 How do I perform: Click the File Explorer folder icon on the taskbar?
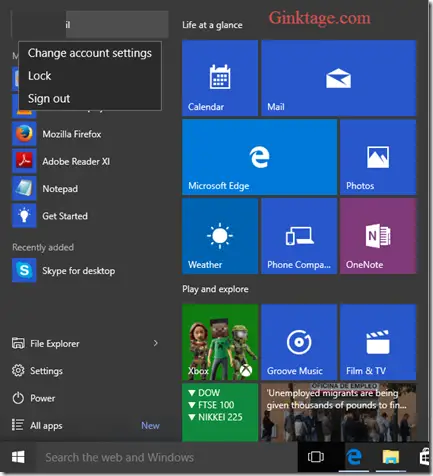[x=391, y=457]
